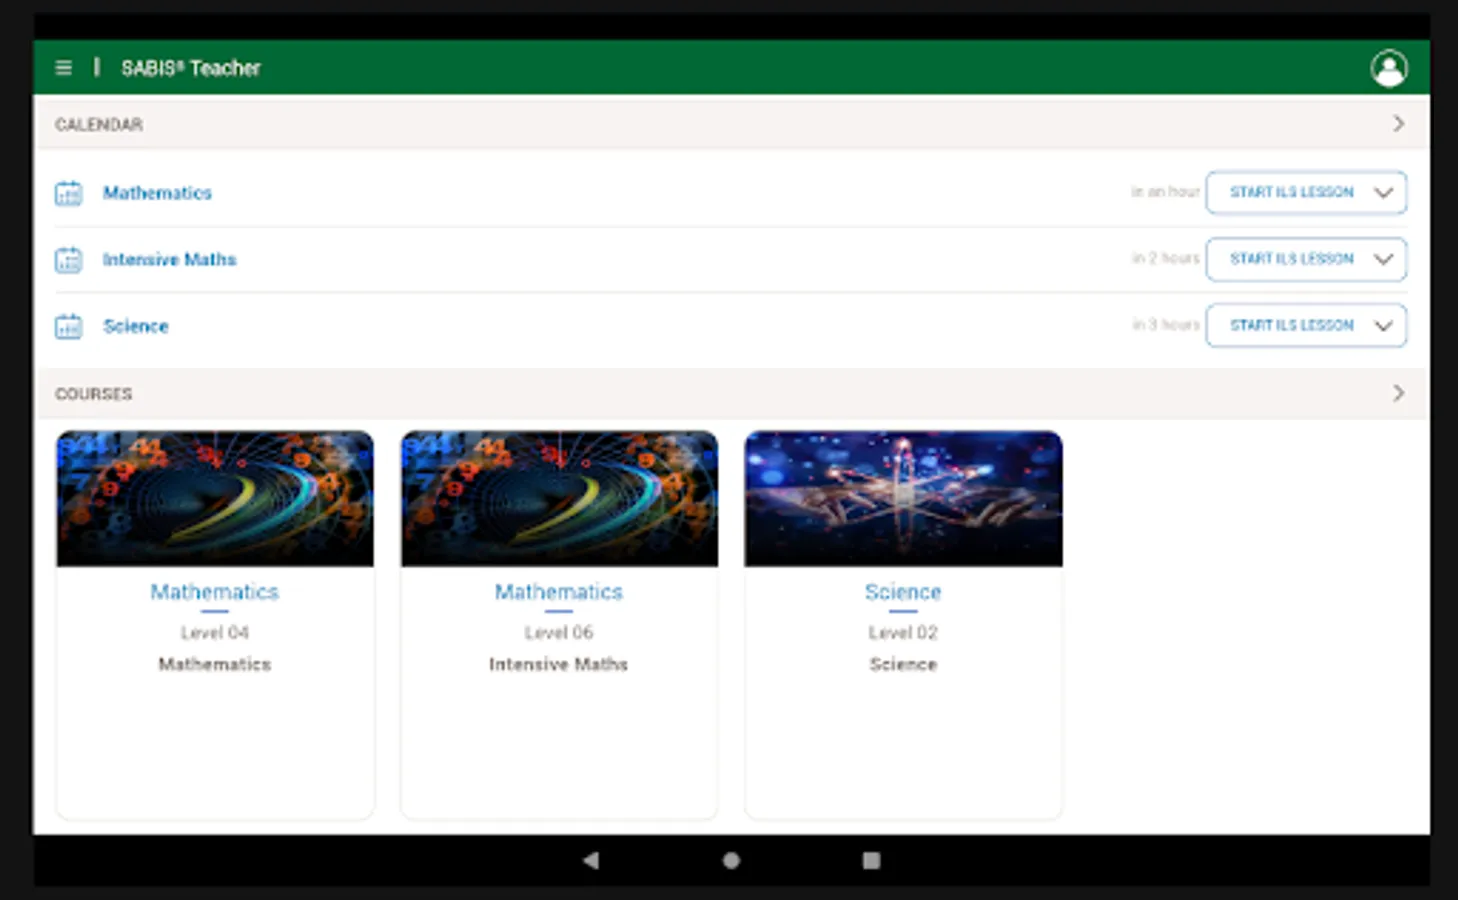
Task: Open dropdown arrow on Intensive Maths lesson button
Action: (1383, 259)
